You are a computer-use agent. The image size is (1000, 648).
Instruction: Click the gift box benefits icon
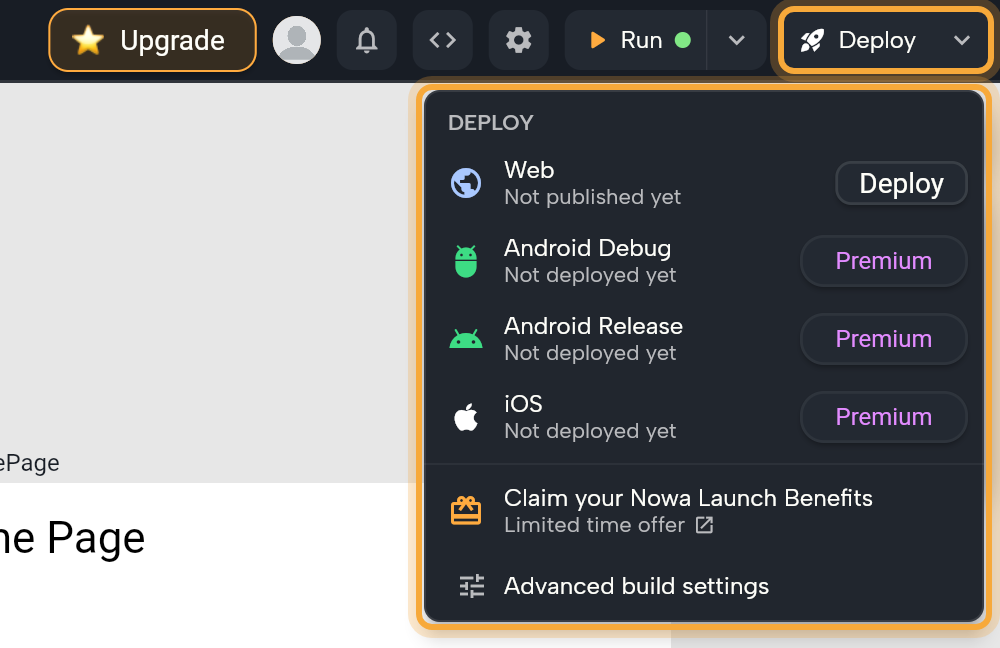coord(466,510)
